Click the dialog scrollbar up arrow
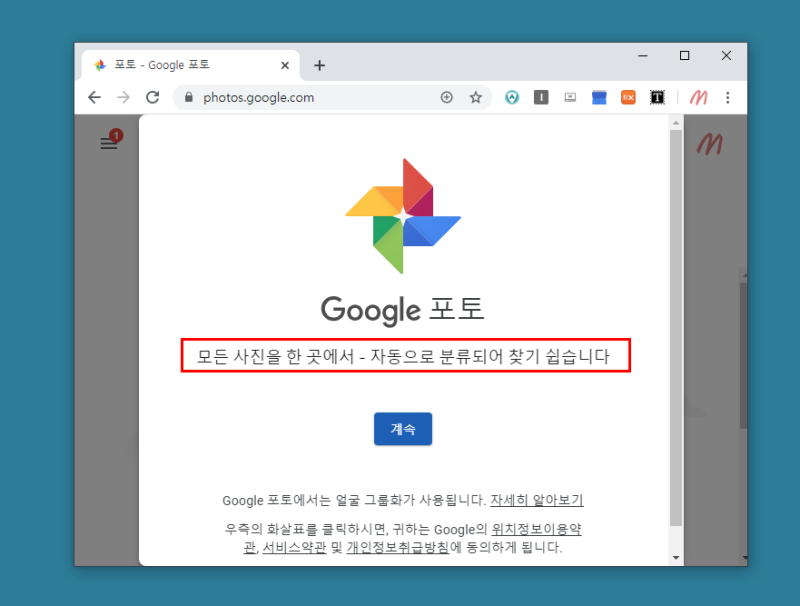This screenshot has width=800, height=606. click(676, 123)
